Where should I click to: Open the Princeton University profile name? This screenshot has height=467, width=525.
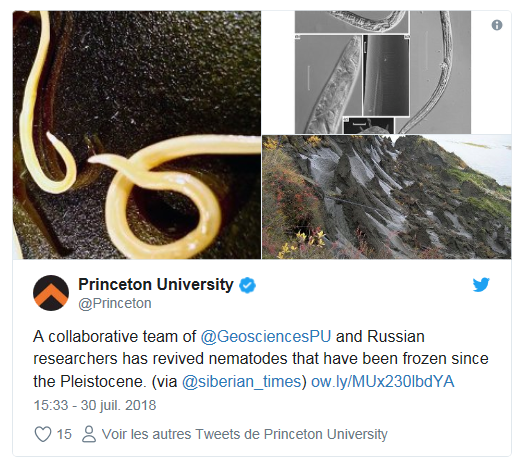point(156,285)
